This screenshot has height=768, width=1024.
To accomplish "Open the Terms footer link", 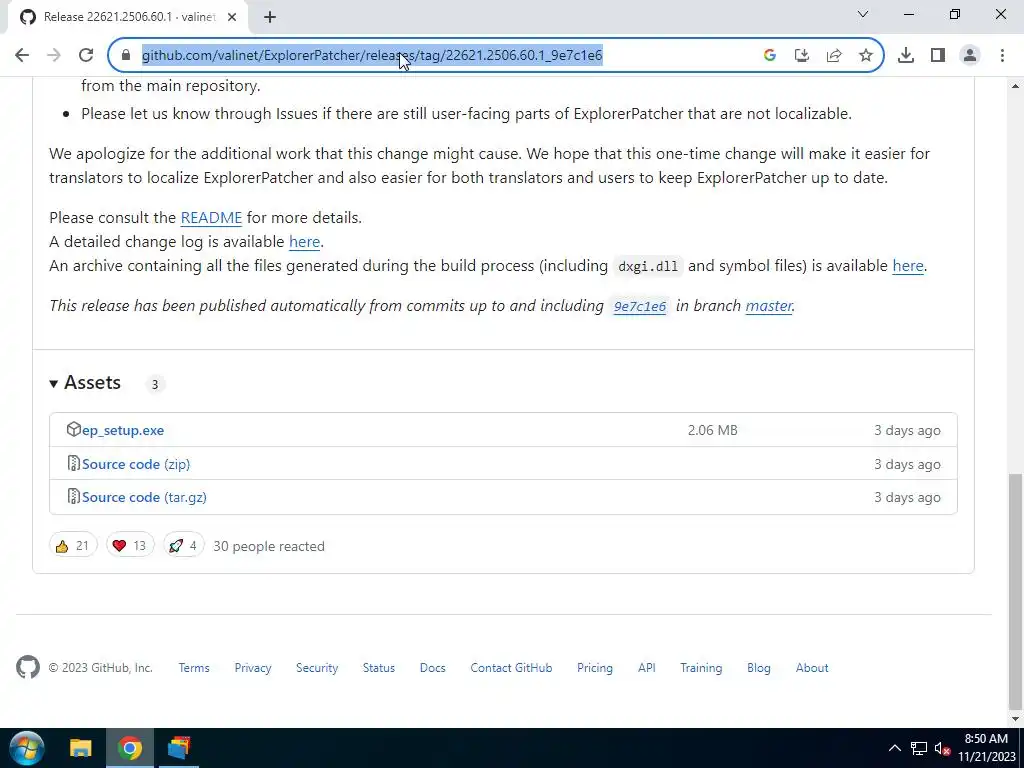I will point(194,668).
